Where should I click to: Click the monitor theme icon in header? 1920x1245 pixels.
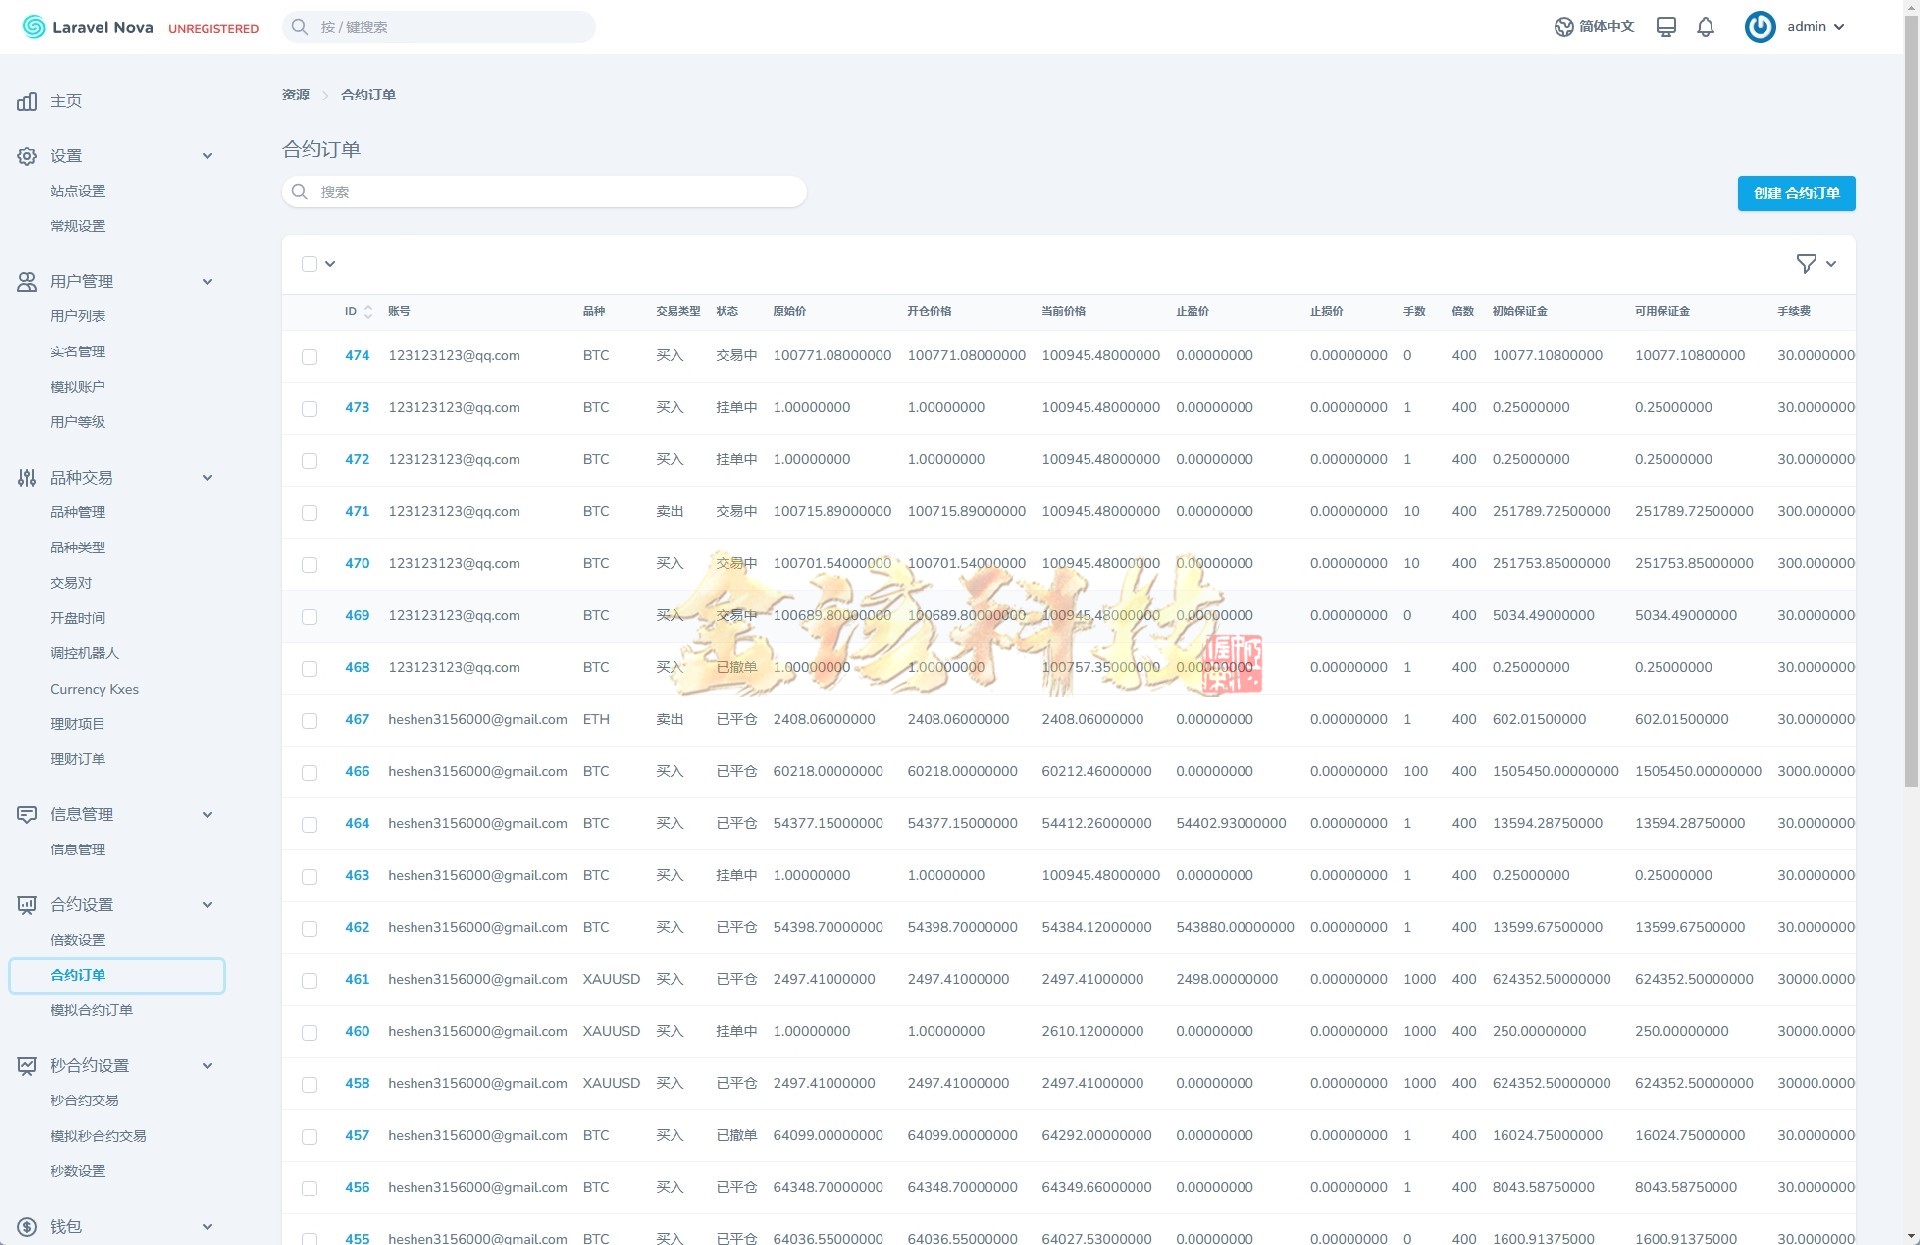pyautogui.click(x=1666, y=27)
